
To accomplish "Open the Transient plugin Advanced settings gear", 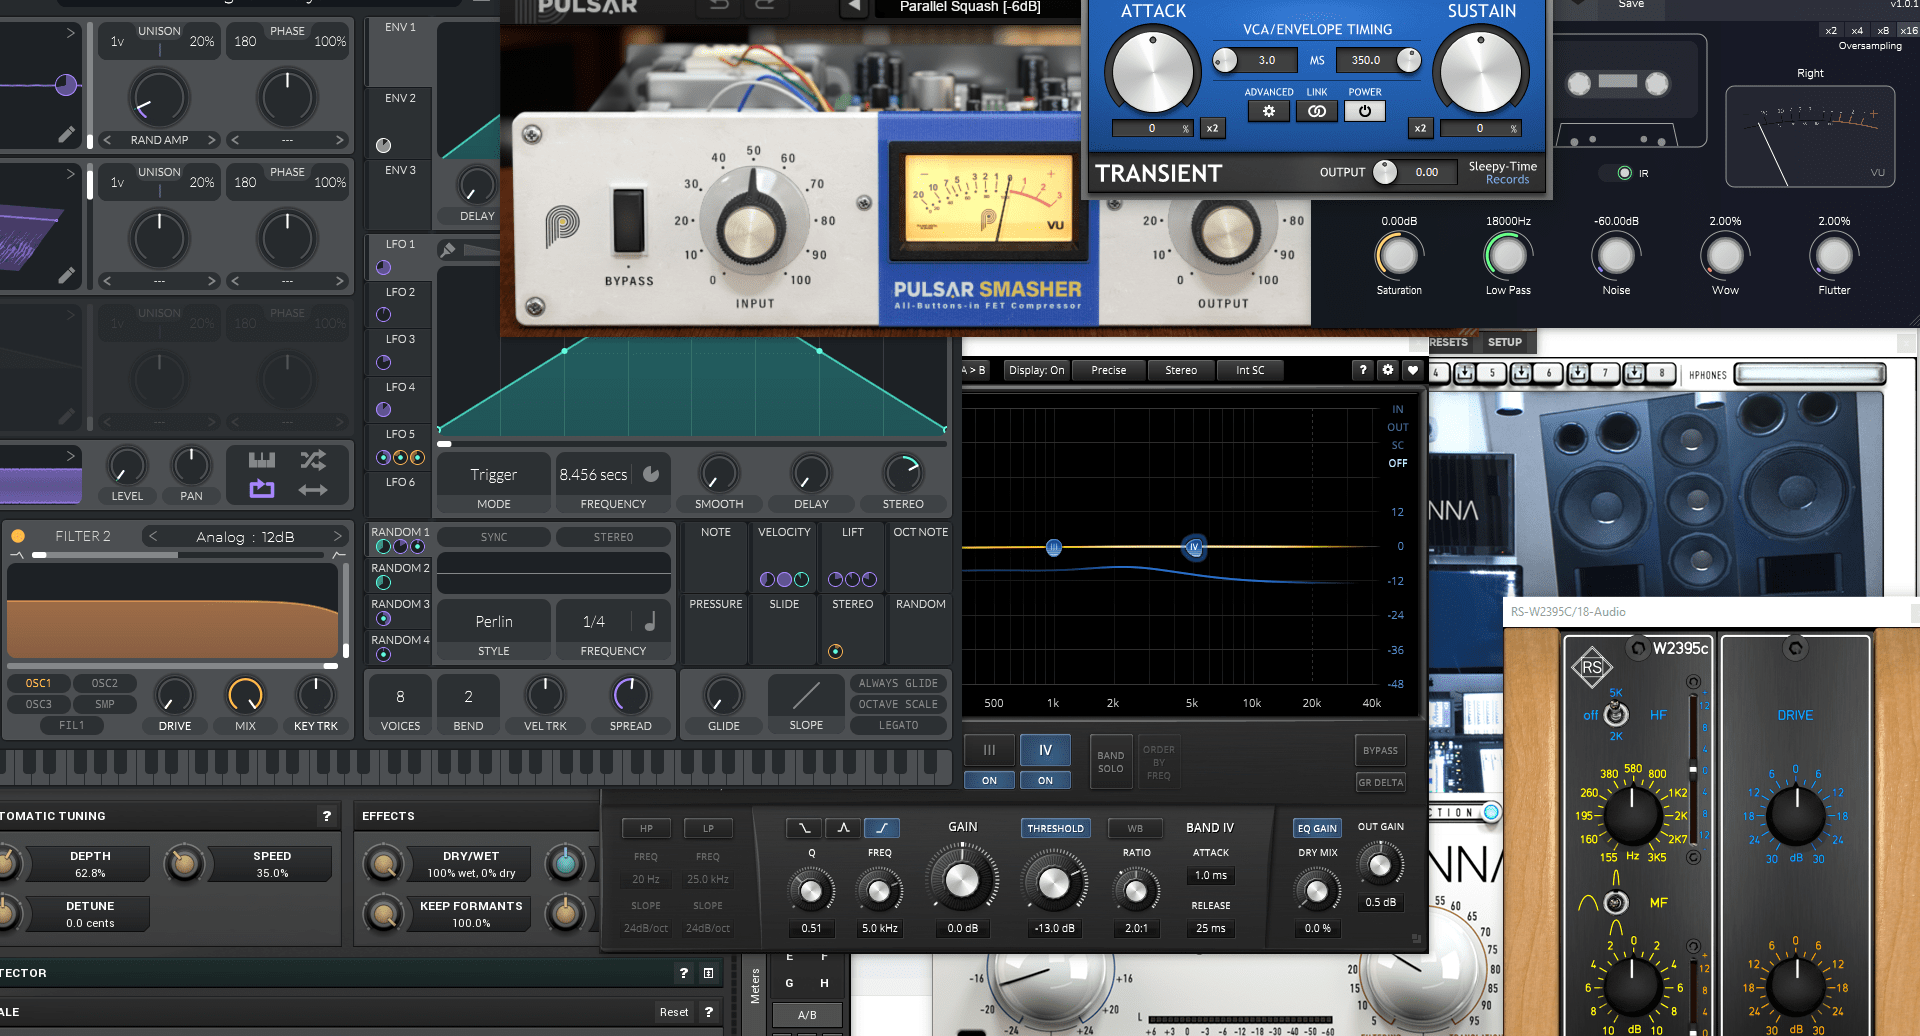I will click(x=1268, y=111).
